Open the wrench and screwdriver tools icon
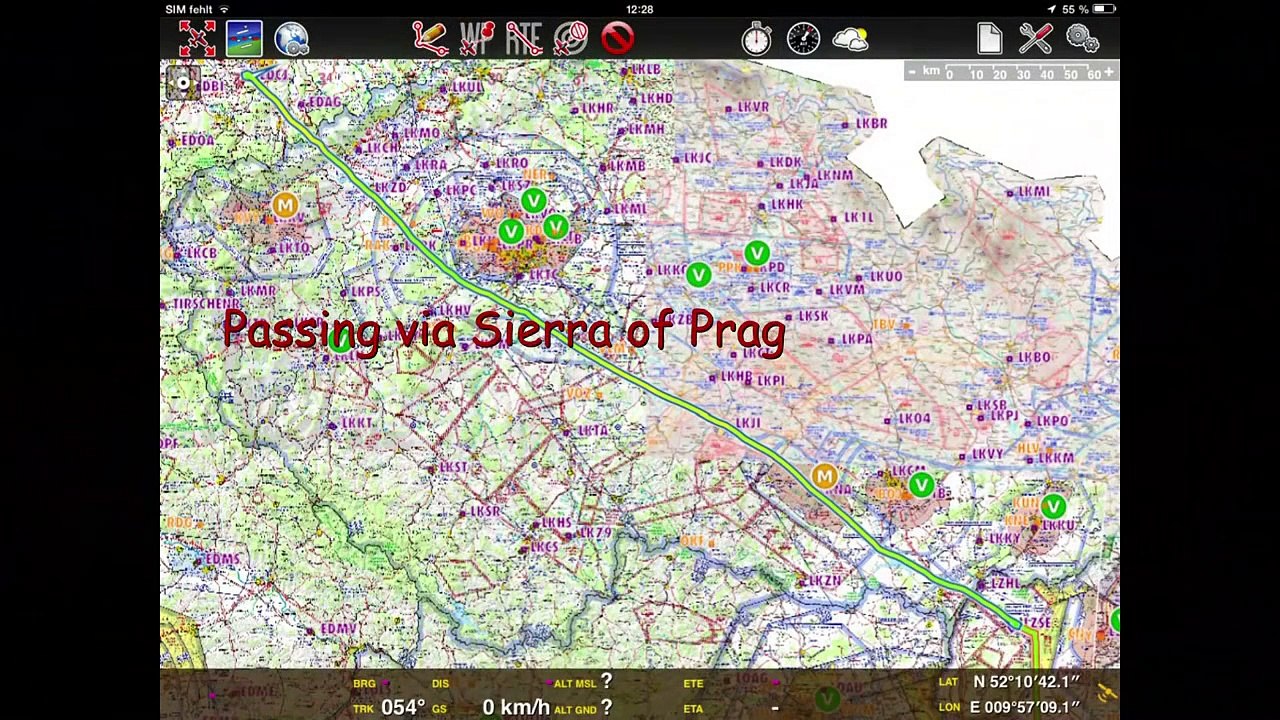Image resolution: width=1280 pixels, height=720 pixels. point(1035,39)
